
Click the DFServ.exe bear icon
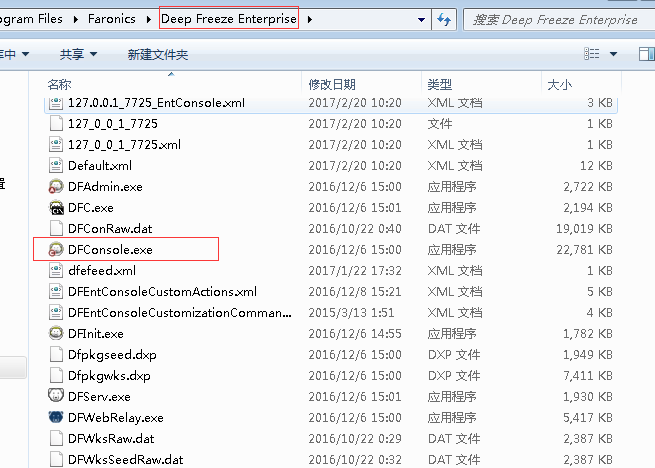click(x=56, y=396)
